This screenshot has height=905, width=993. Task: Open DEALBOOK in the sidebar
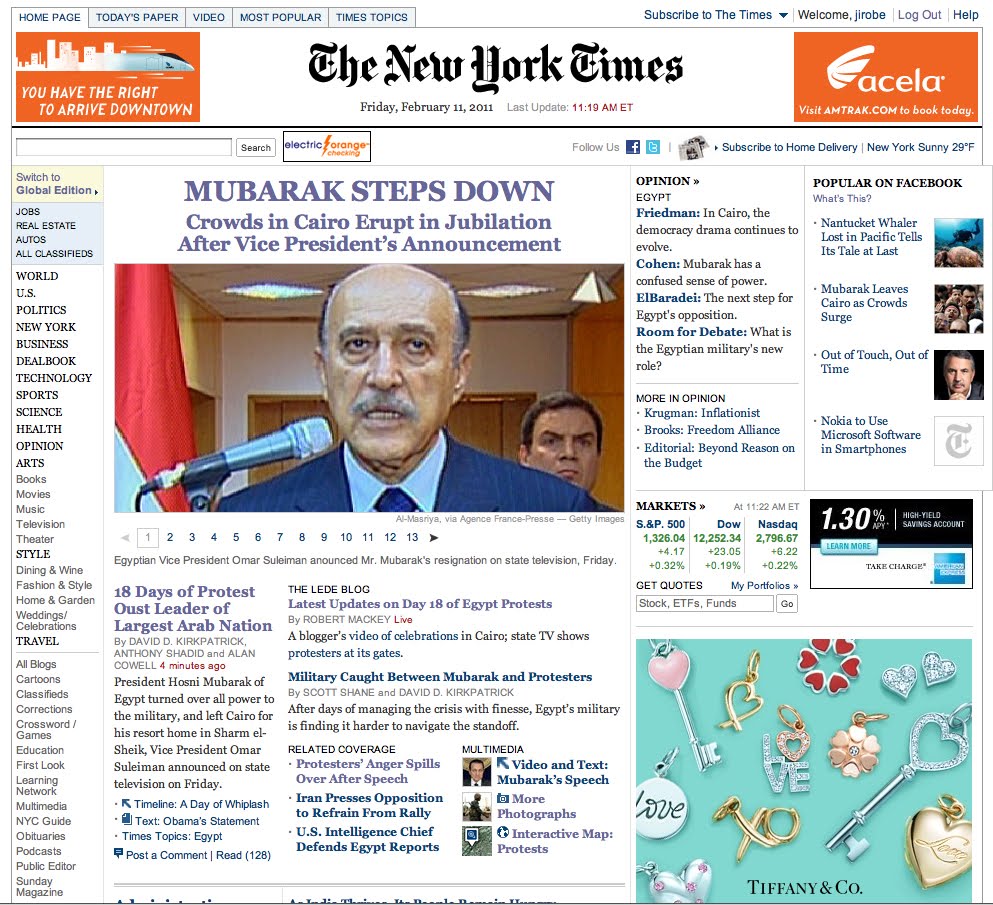coord(46,361)
